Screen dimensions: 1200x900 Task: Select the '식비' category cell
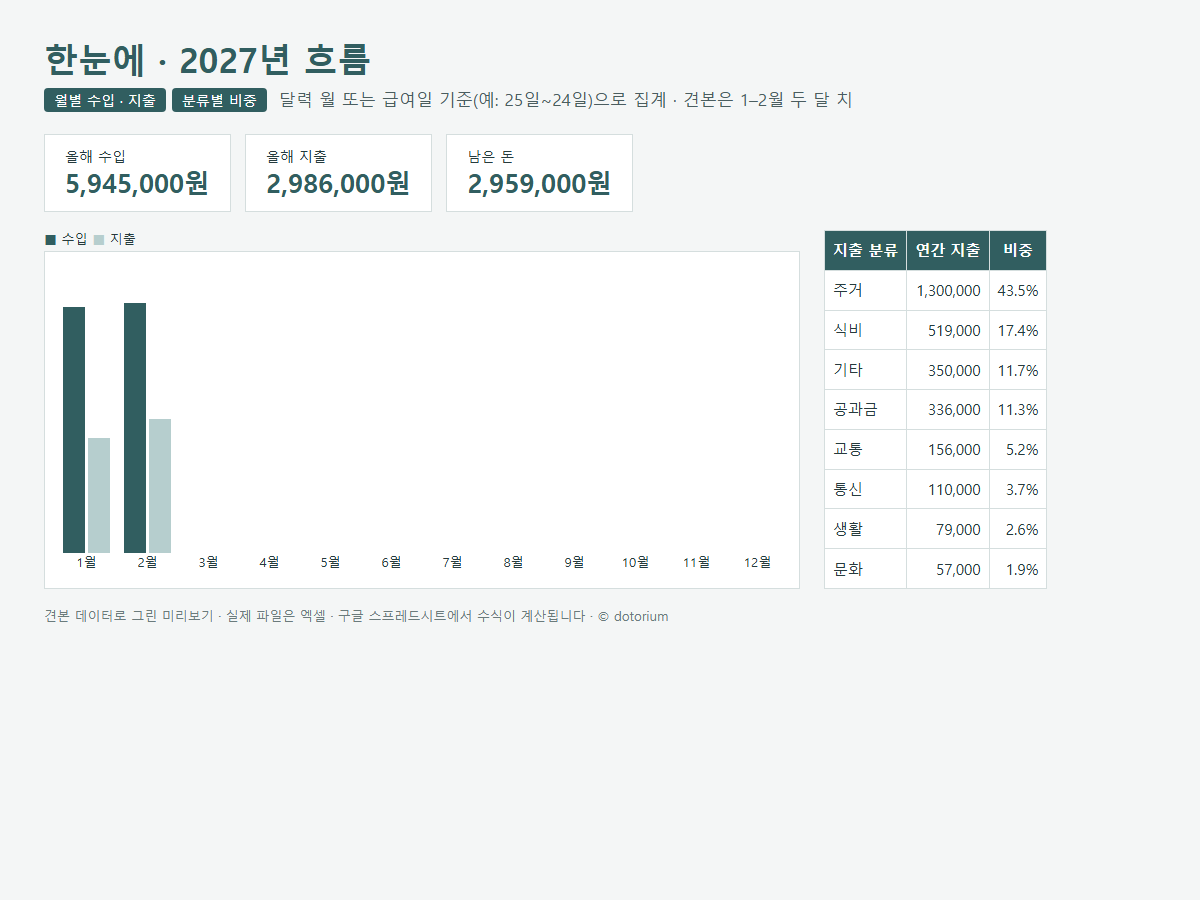pyautogui.click(x=866, y=330)
